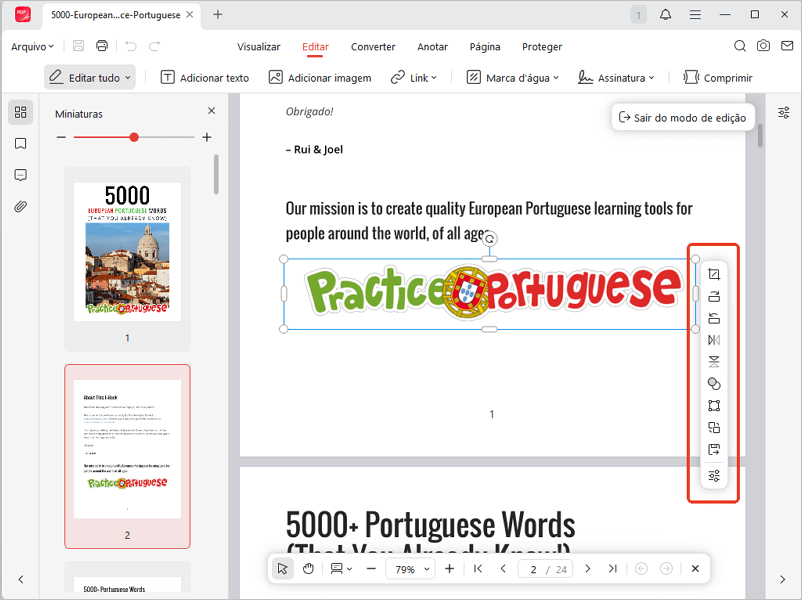Select the Hand tool in the bottom toolbar
The width and height of the screenshot is (802, 600).
308,568
